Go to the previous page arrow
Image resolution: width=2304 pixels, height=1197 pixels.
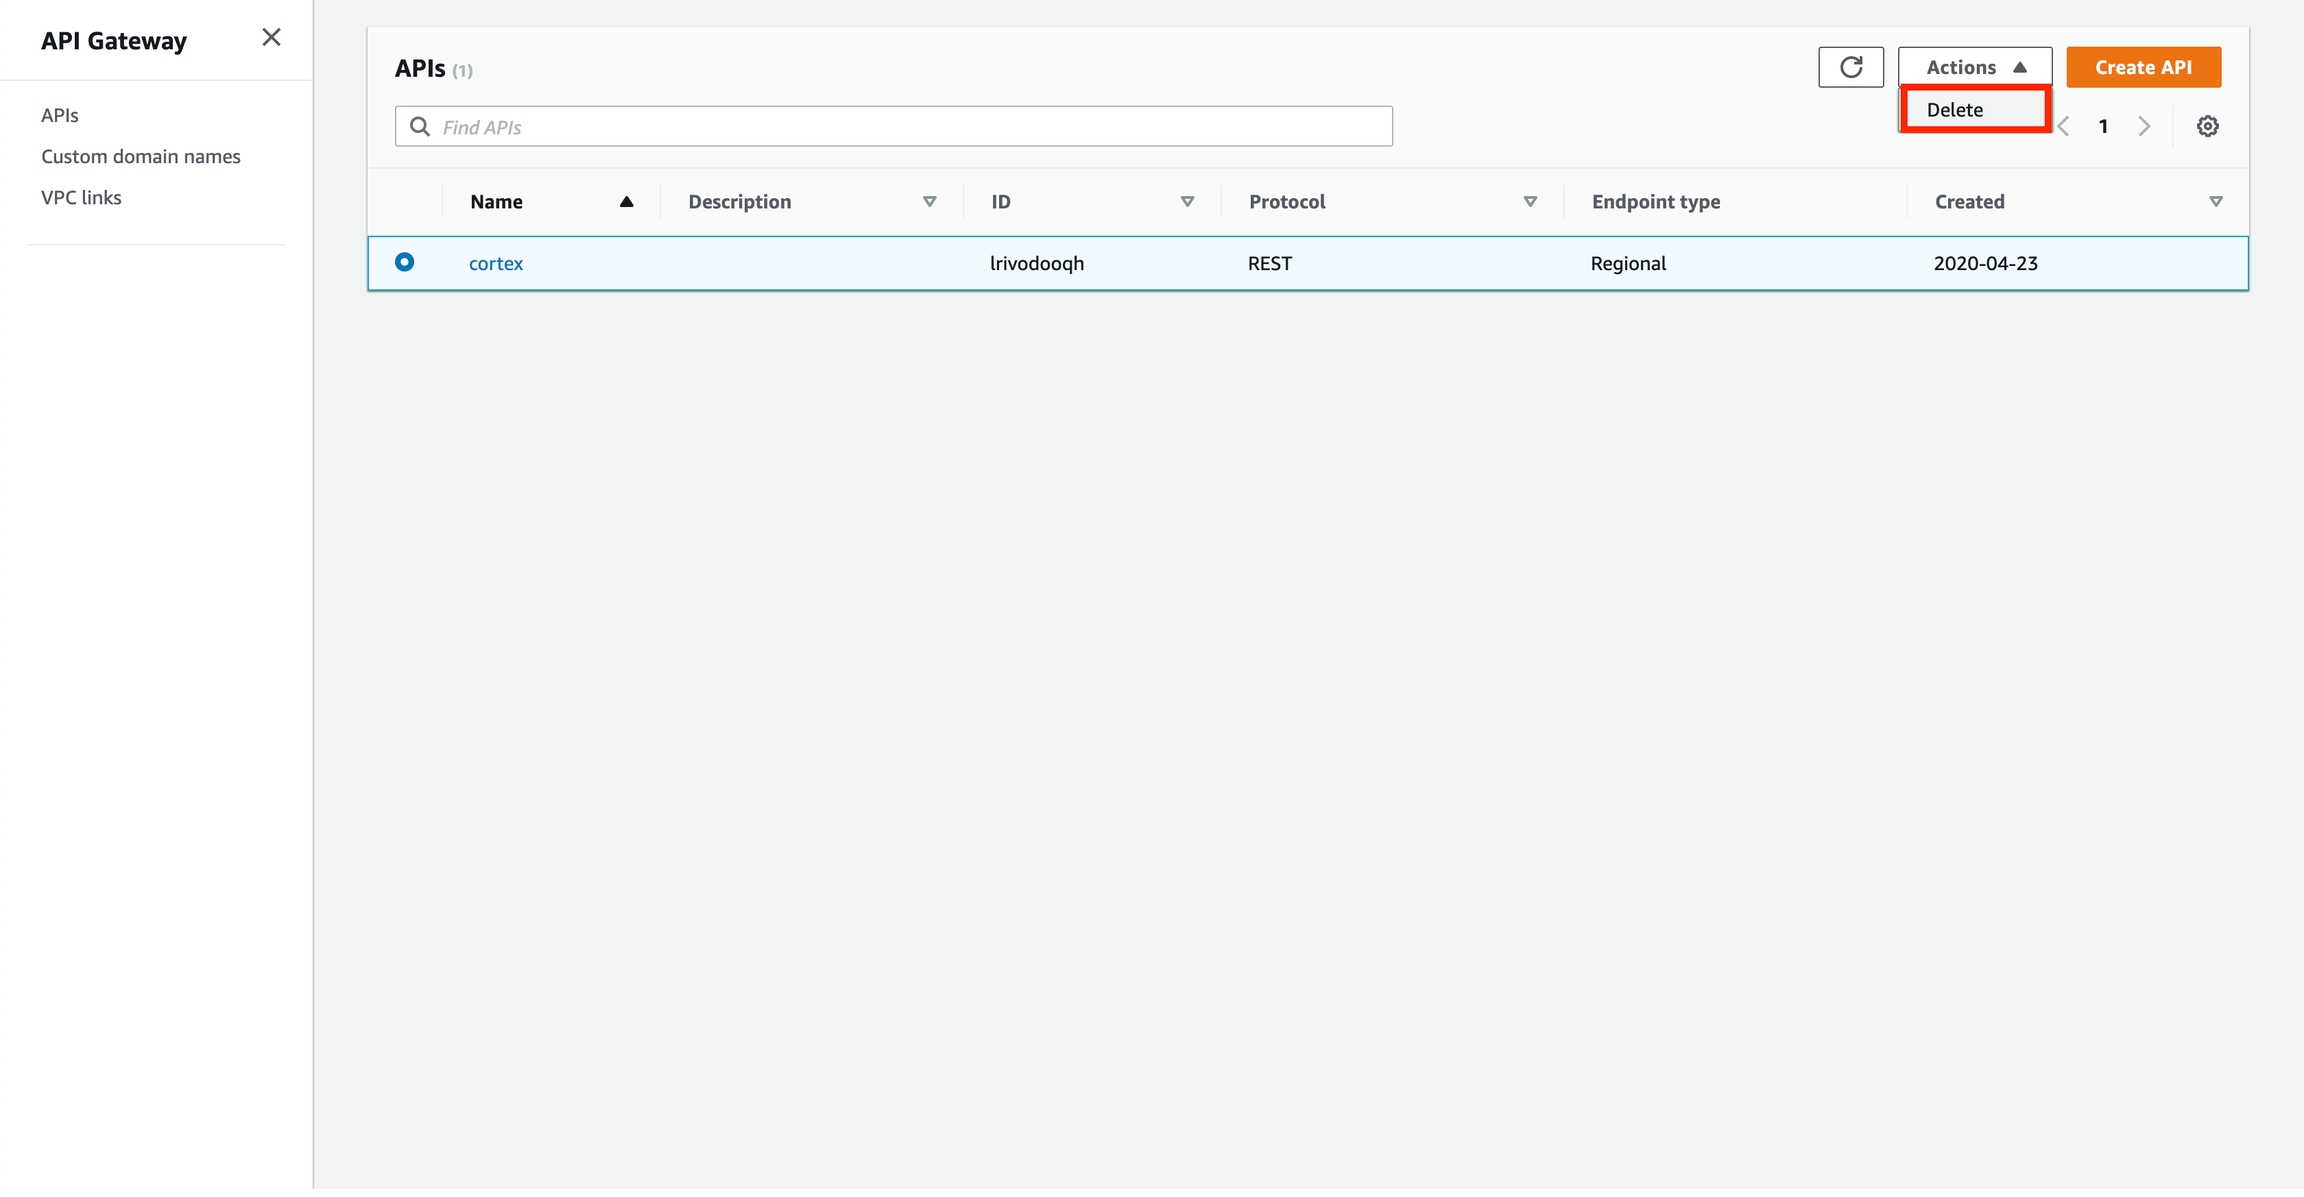pos(2065,126)
